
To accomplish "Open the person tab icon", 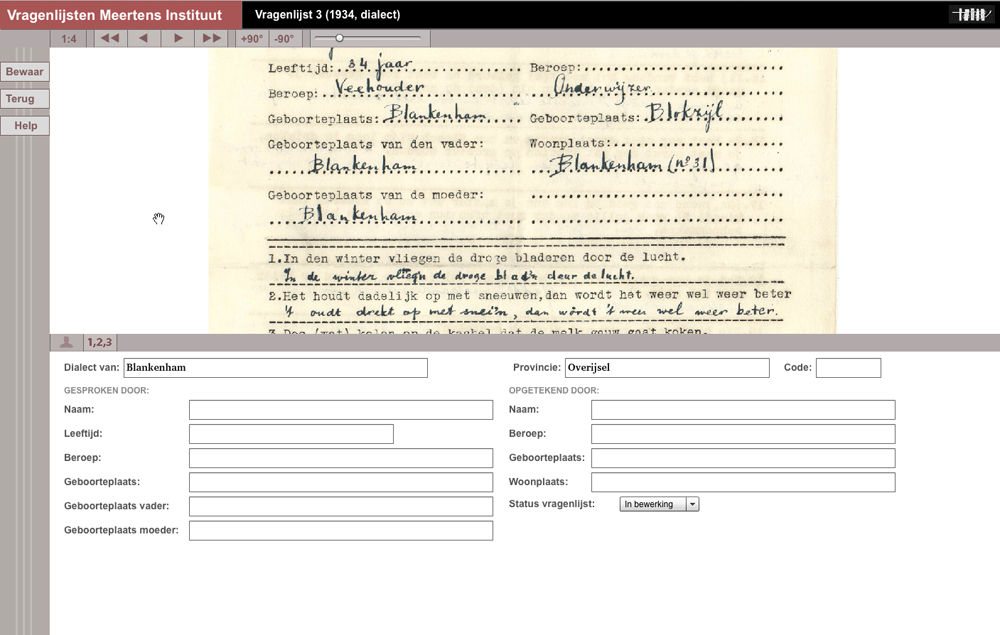I will click(66, 342).
